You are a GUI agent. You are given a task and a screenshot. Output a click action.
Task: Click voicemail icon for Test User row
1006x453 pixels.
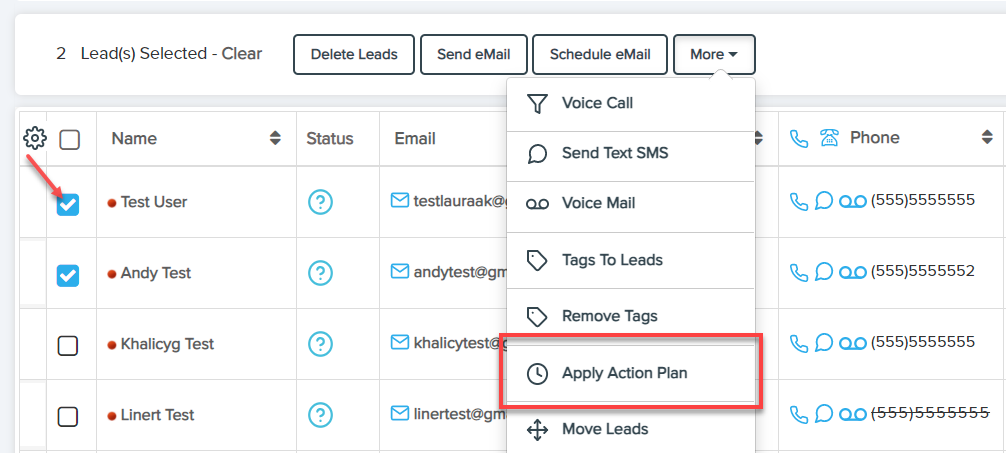coord(853,201)
